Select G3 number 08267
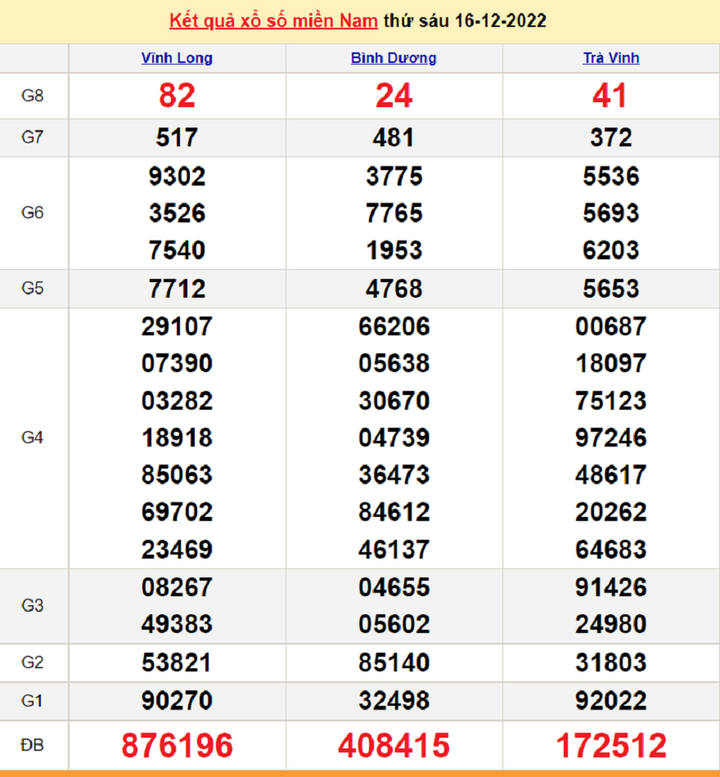This screenshot has width=720, height=777. 177,587
